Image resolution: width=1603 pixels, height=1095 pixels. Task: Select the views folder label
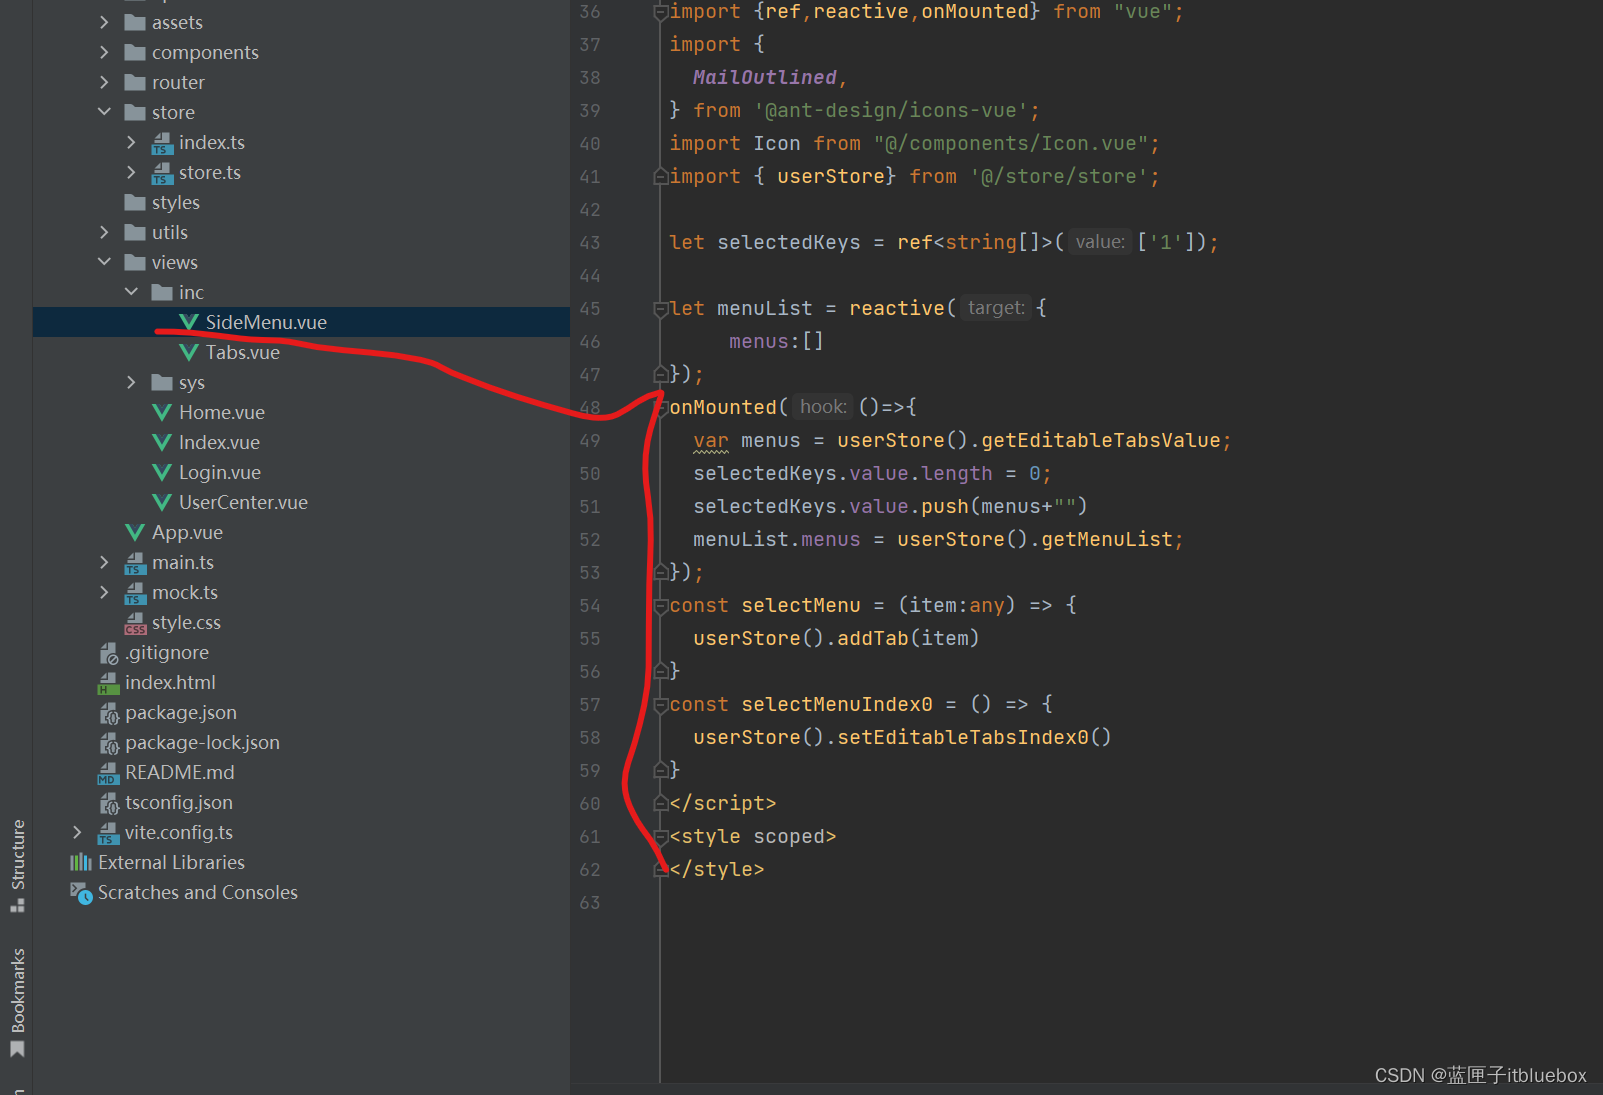[x=175, y=262]
